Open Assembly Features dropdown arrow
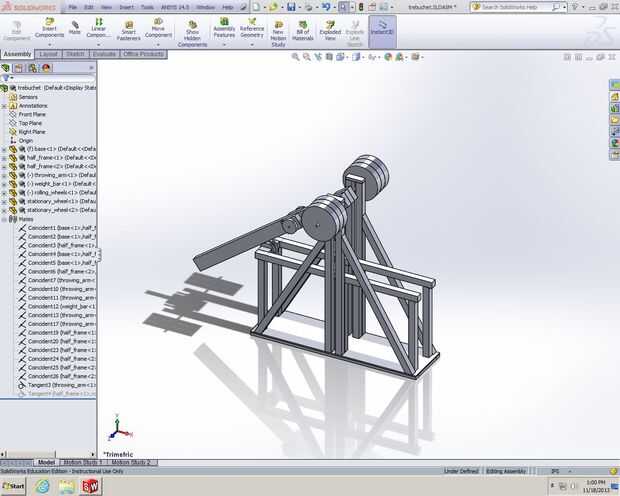This screenshot has width=620, height=496. tap(224, 44)
